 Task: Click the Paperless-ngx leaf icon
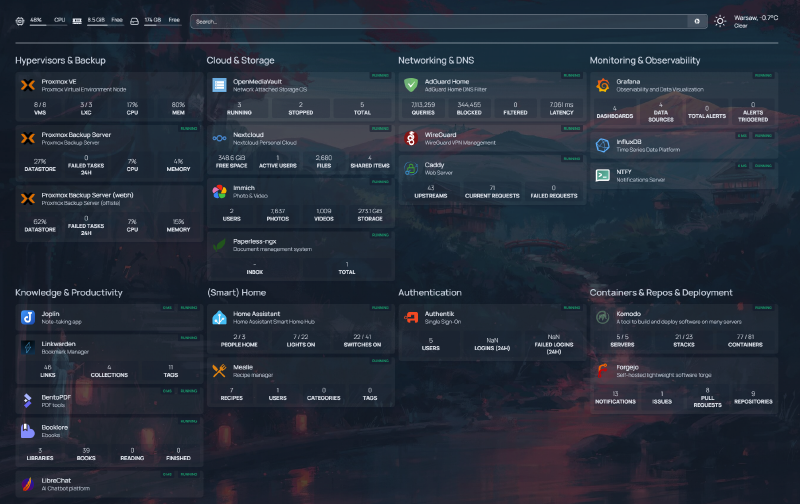point(219,245)
